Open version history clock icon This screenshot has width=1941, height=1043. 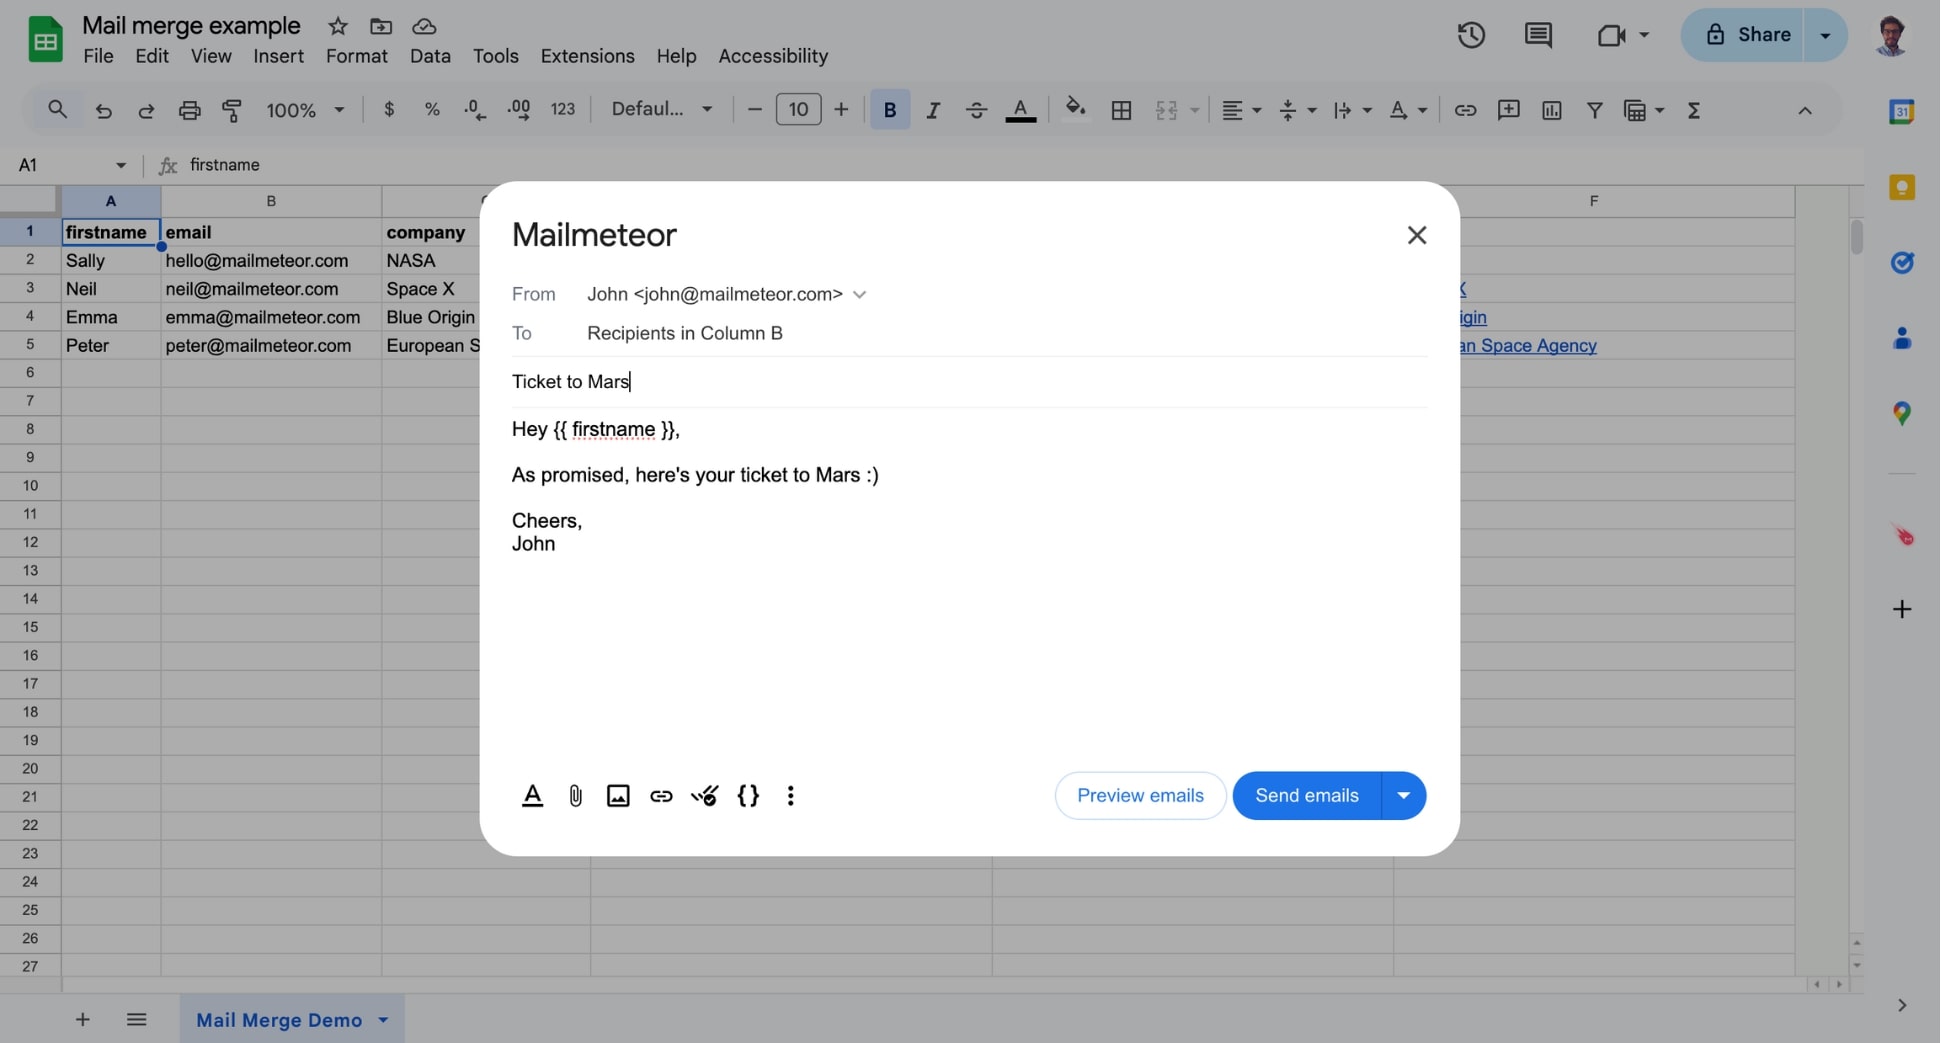point(1471,36)
